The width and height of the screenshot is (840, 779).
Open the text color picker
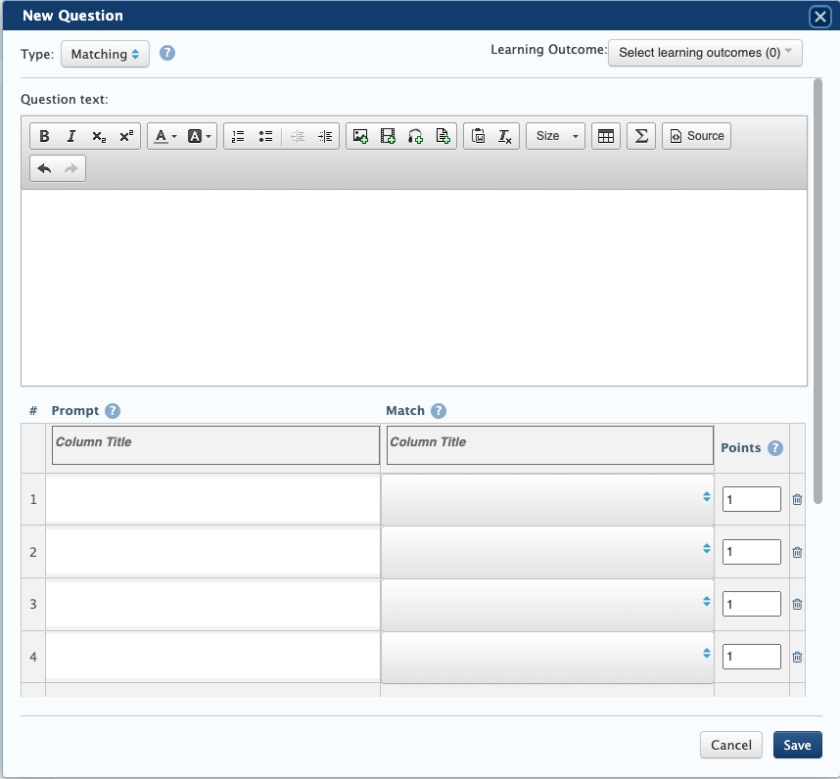pos(165,137)
